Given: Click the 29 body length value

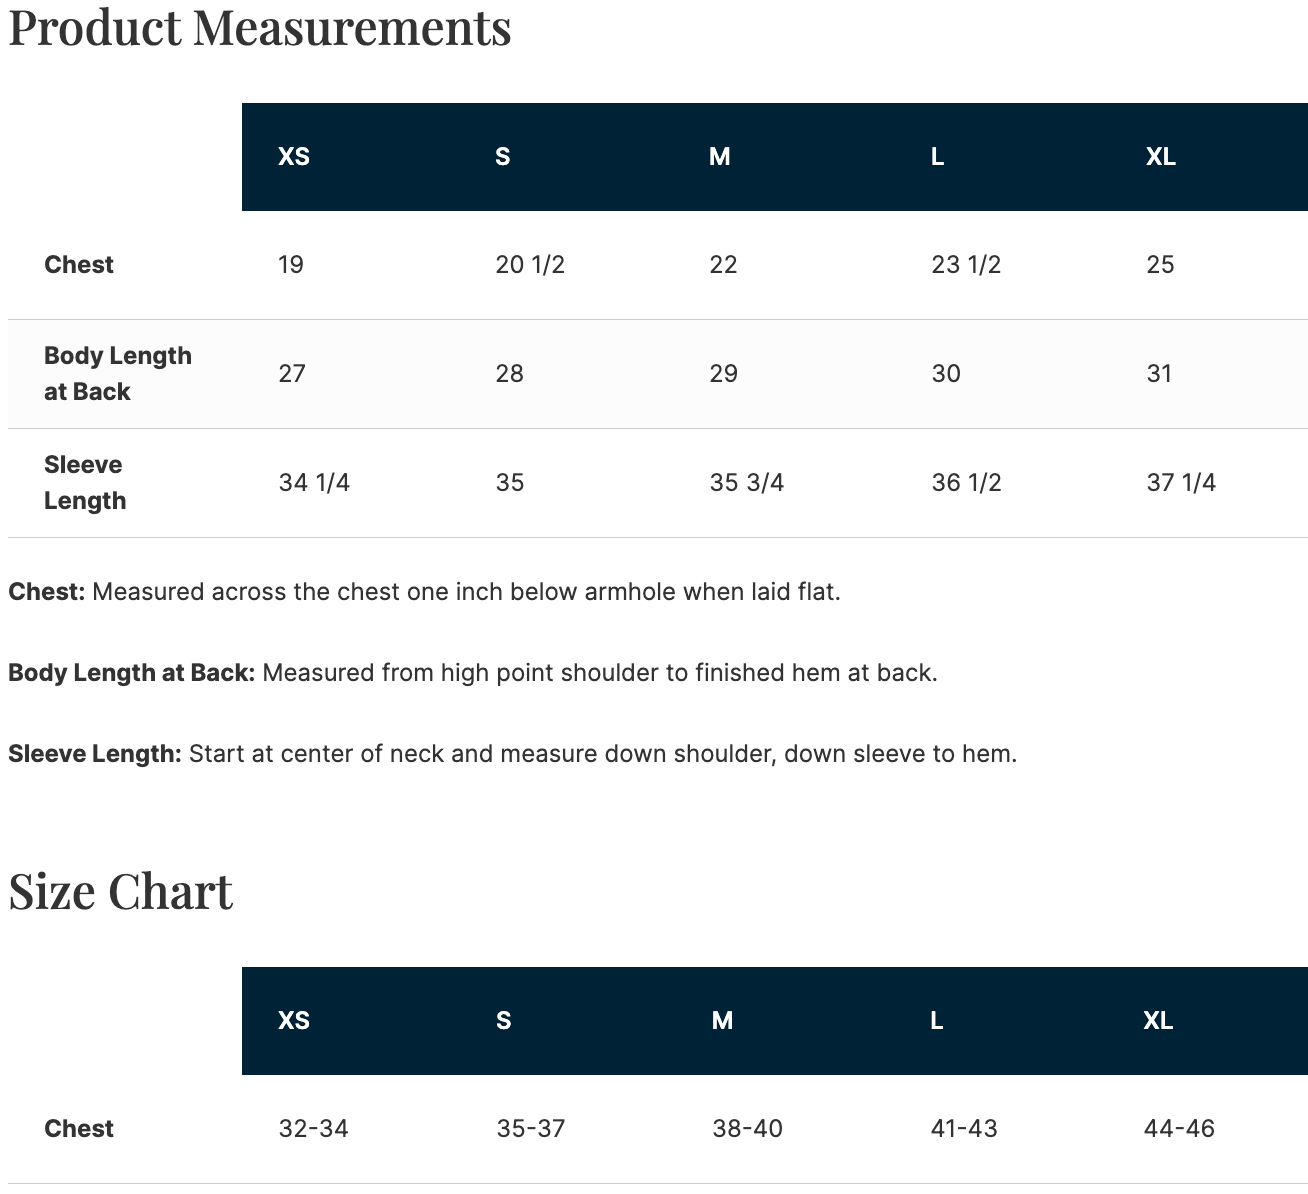Looking at the screenshot, I should click(724, 374).
